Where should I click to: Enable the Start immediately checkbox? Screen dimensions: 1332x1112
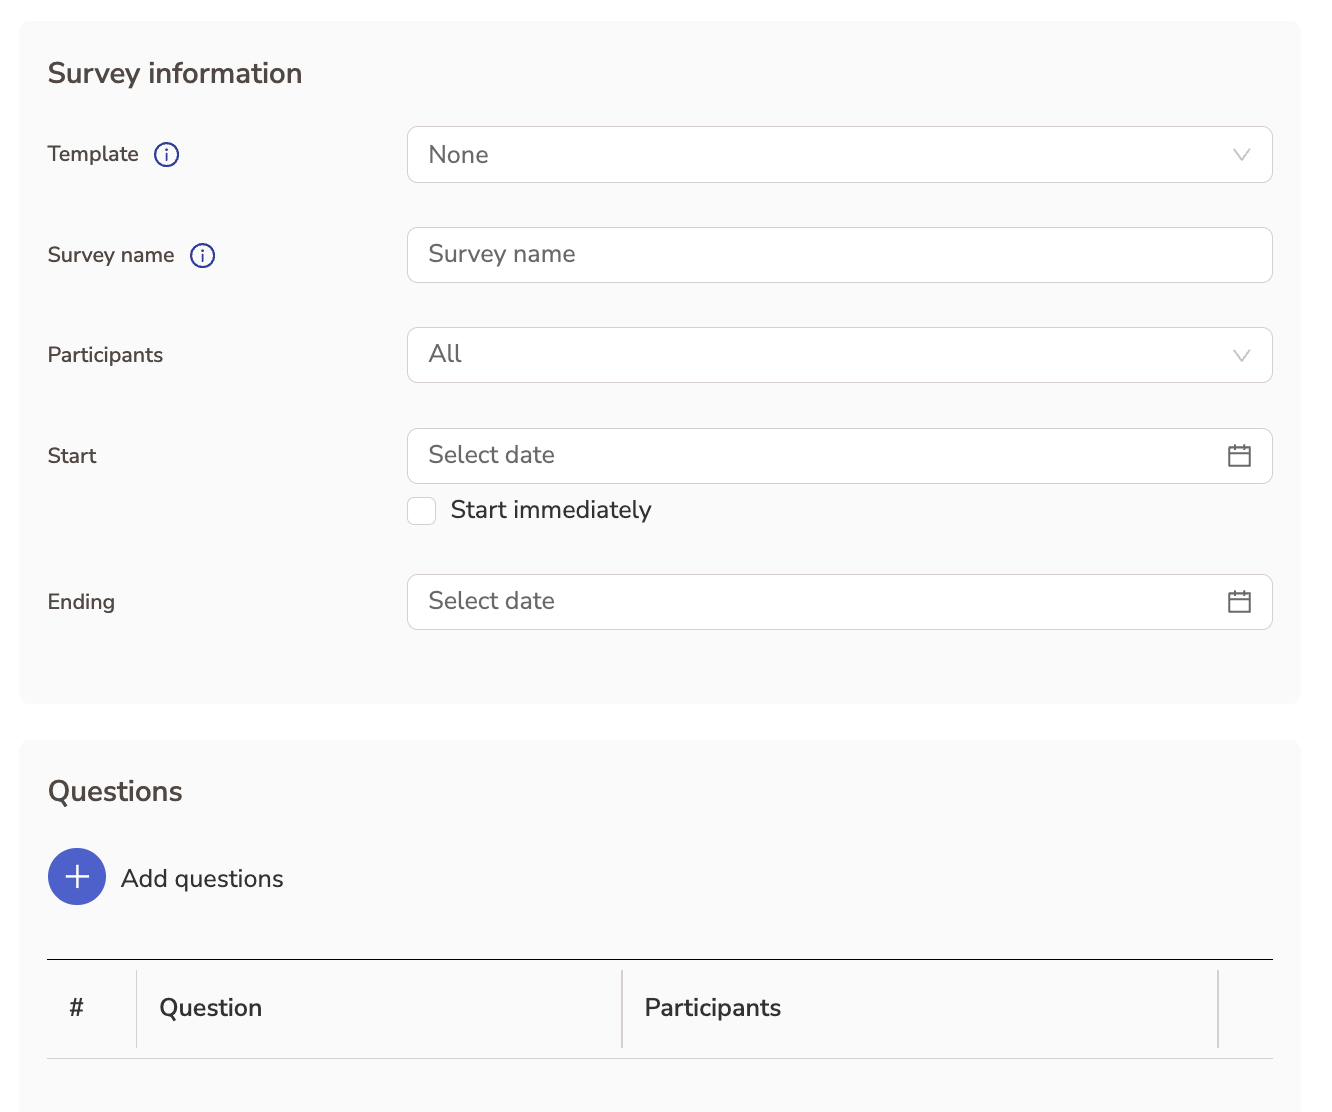[x=422, y=511]
